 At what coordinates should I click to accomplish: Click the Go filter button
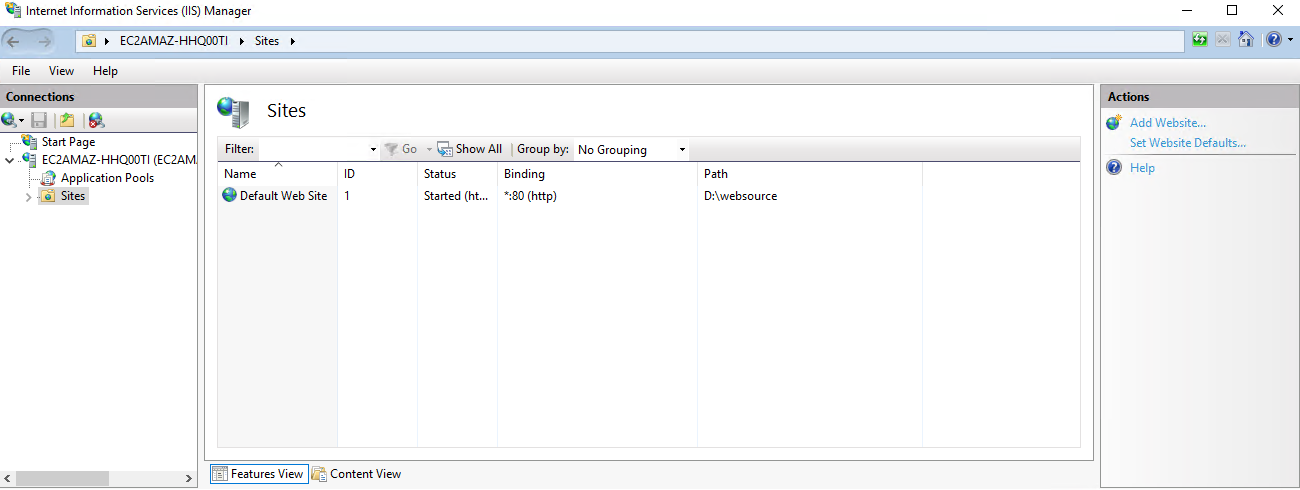(401, 149)
